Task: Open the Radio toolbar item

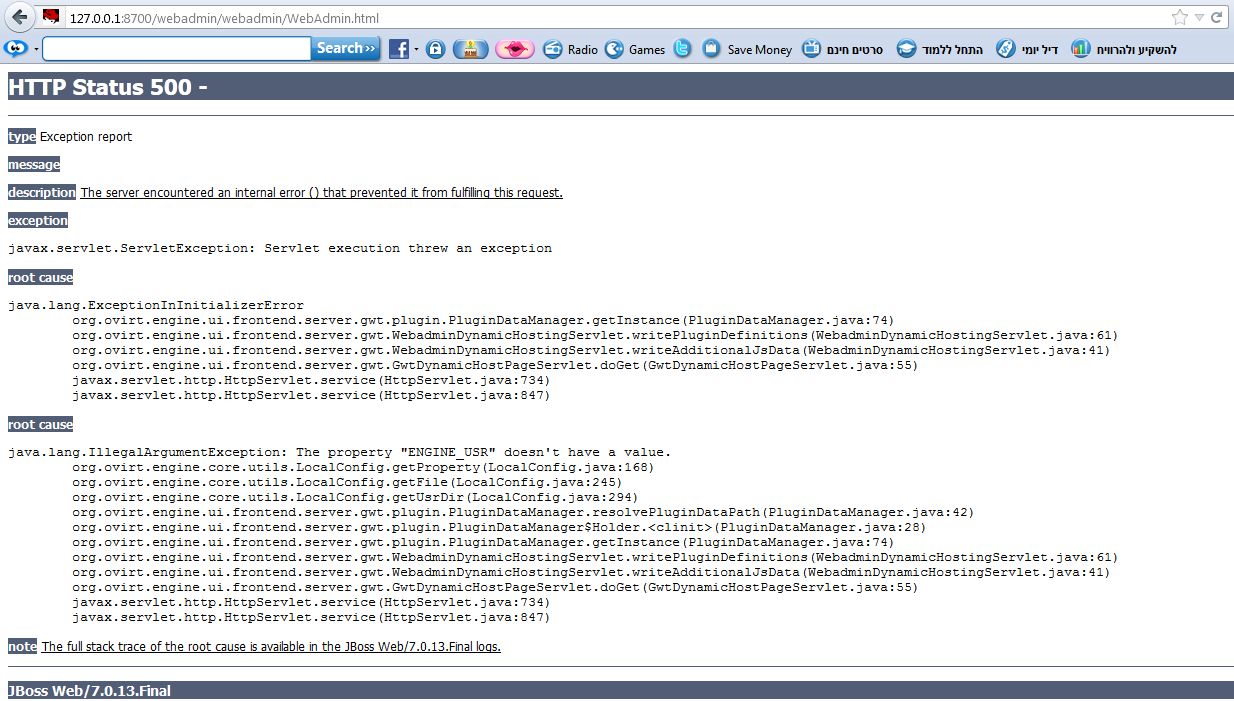Action: pos(571,49)
